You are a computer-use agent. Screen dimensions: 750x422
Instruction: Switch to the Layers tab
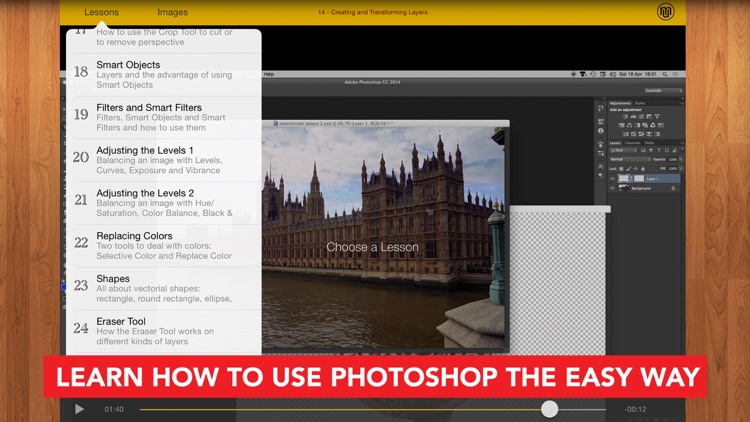click(615, 143)
